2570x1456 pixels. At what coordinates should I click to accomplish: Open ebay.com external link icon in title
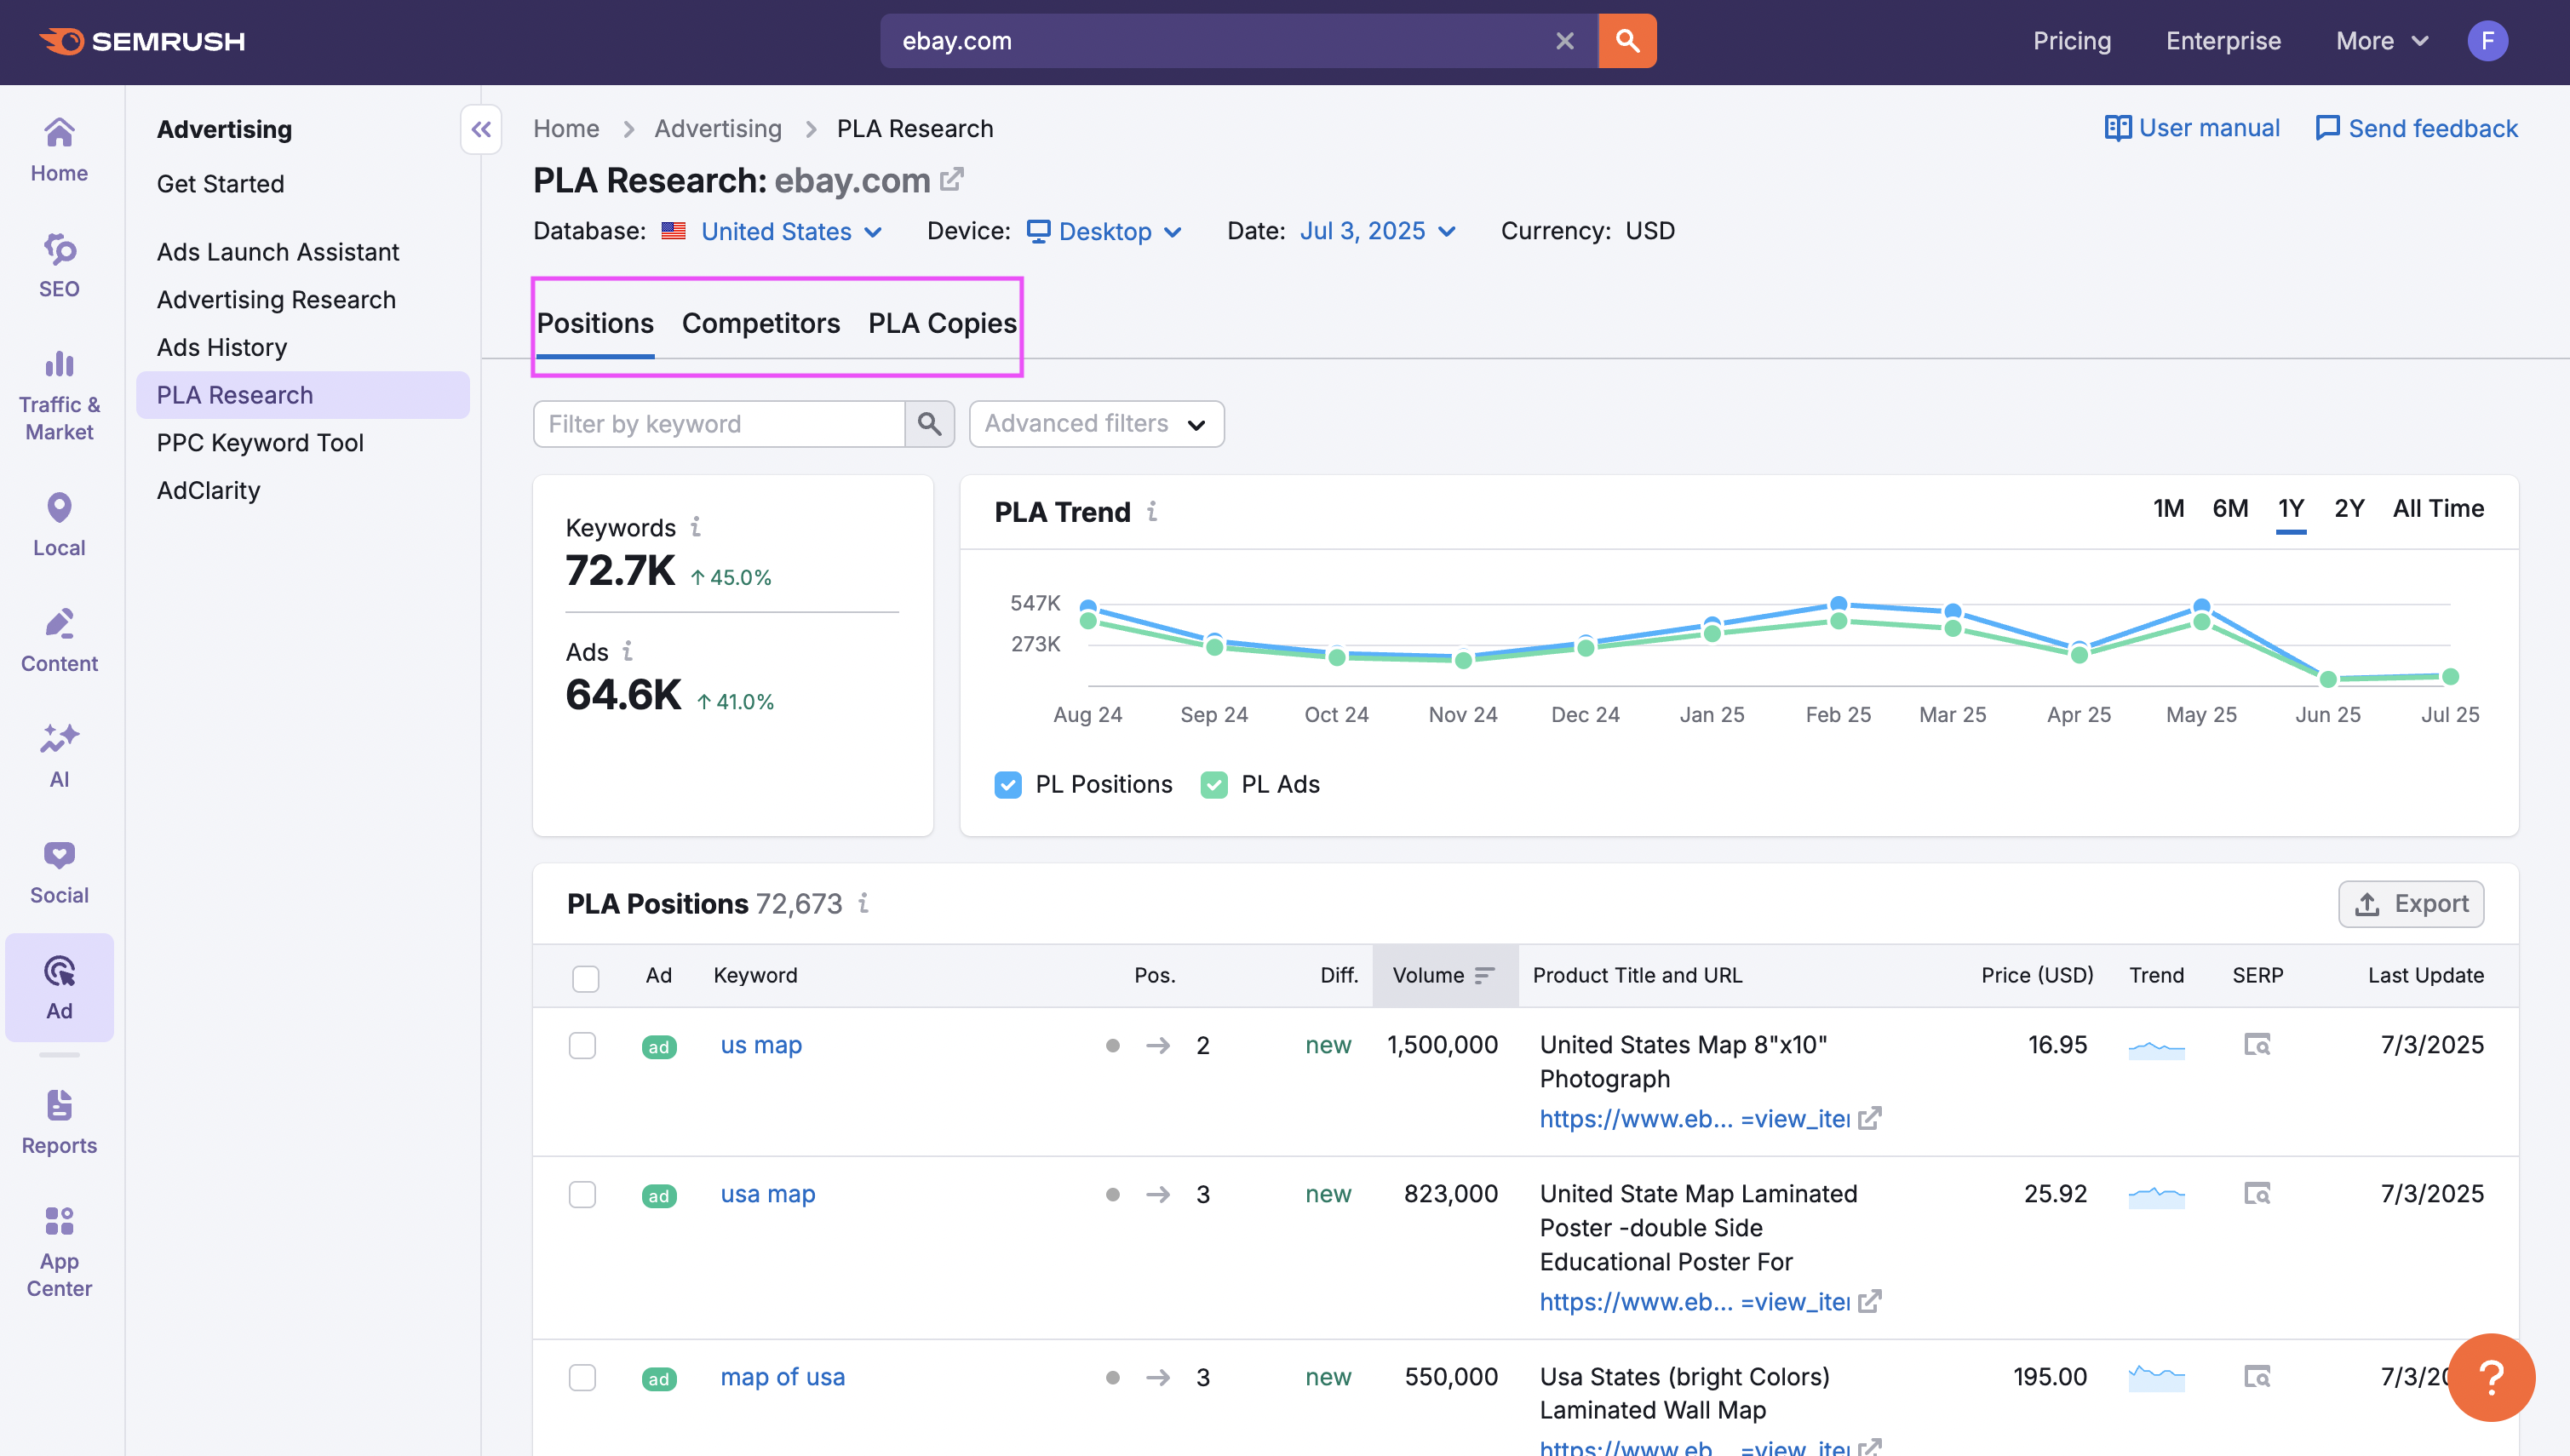click(x=952, y=180)
